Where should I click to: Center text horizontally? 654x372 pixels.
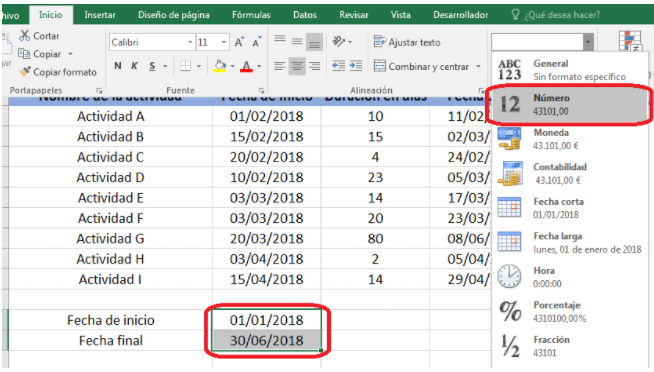click(297, 66)
